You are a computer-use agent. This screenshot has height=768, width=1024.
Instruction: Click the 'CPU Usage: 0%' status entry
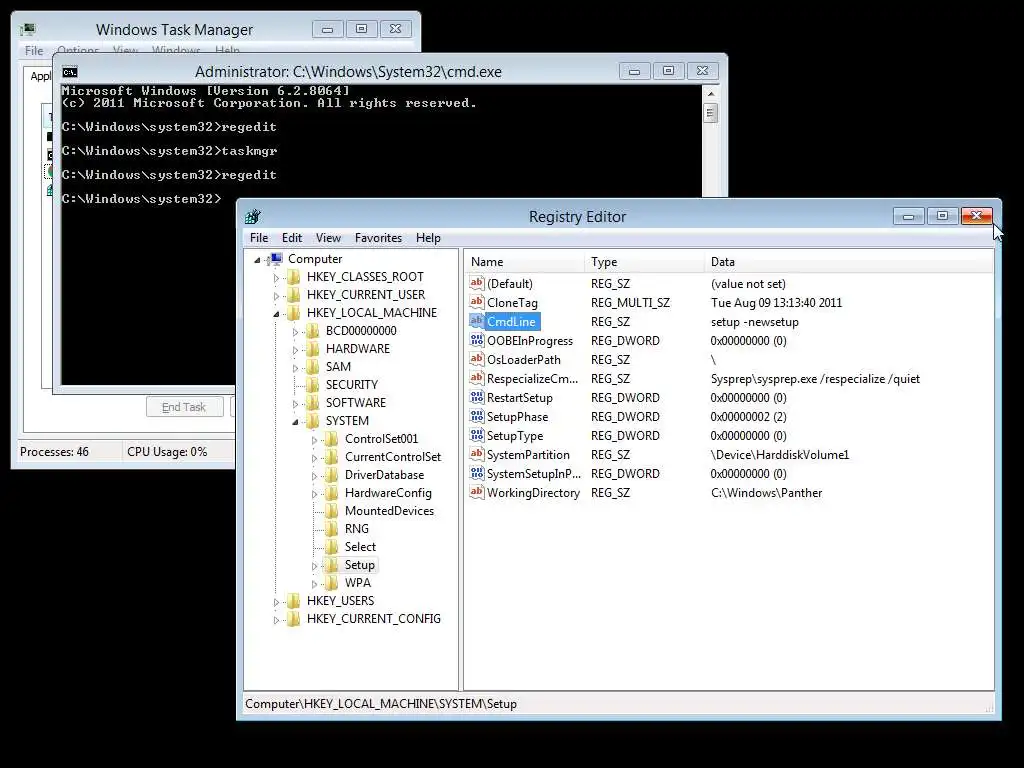tap(167, 451)
